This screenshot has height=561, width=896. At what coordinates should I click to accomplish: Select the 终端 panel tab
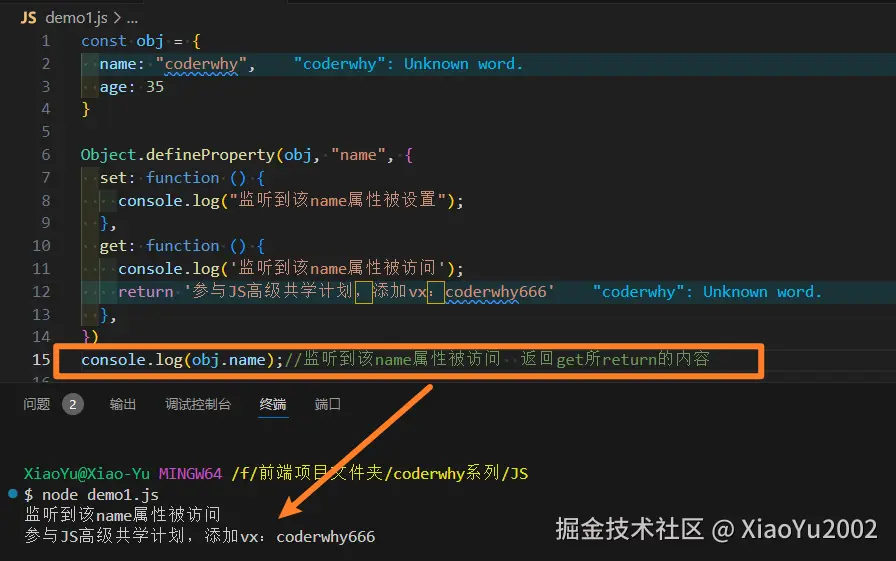click(273, 404)
